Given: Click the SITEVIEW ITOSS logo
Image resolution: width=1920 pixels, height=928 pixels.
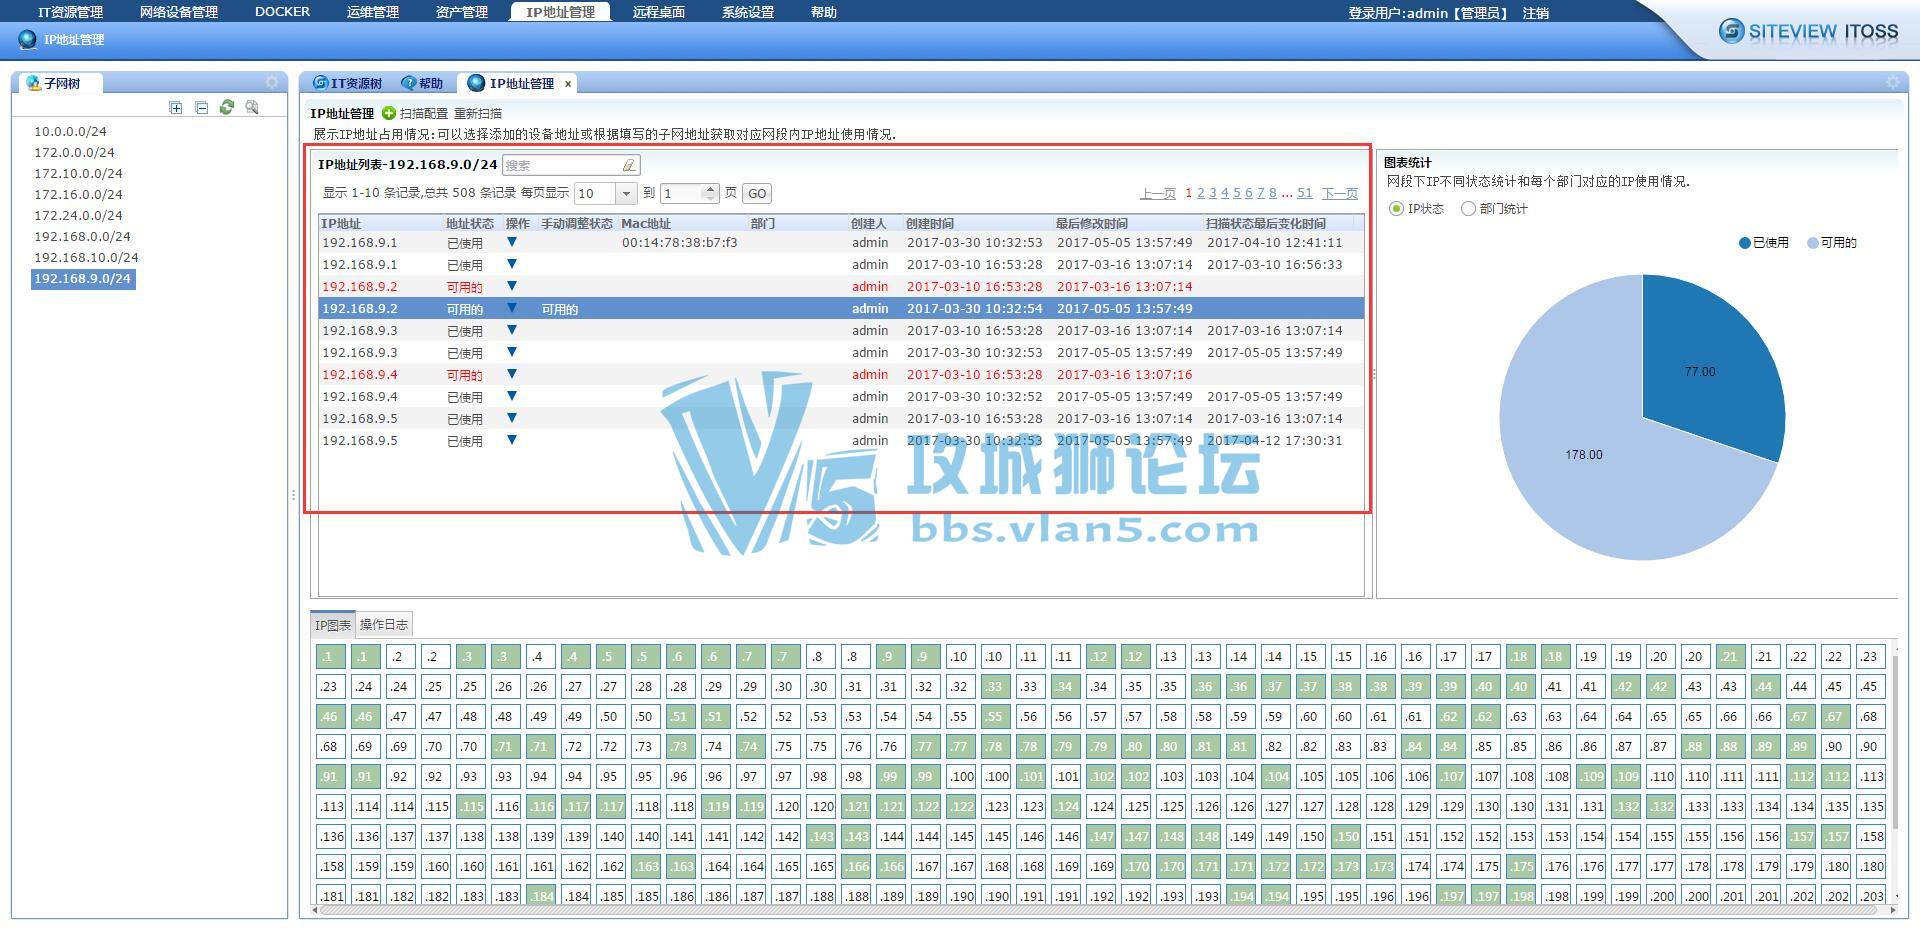Looking at the screenshot, I should click(x=1808, y=31).
